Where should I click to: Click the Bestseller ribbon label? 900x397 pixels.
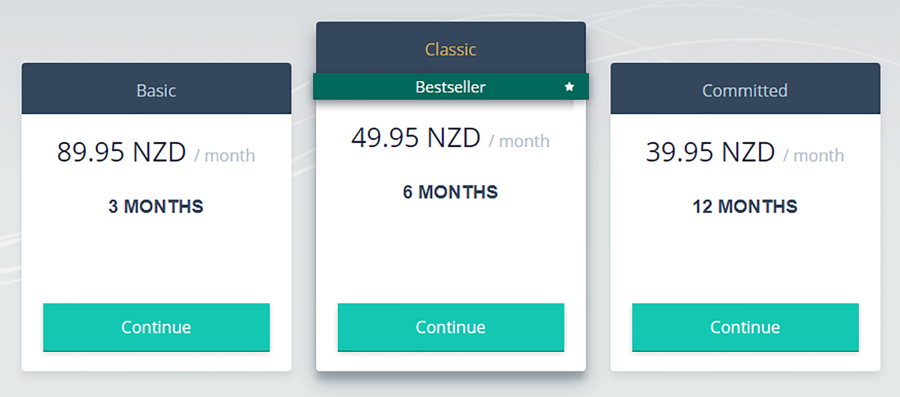coord(451,87)
